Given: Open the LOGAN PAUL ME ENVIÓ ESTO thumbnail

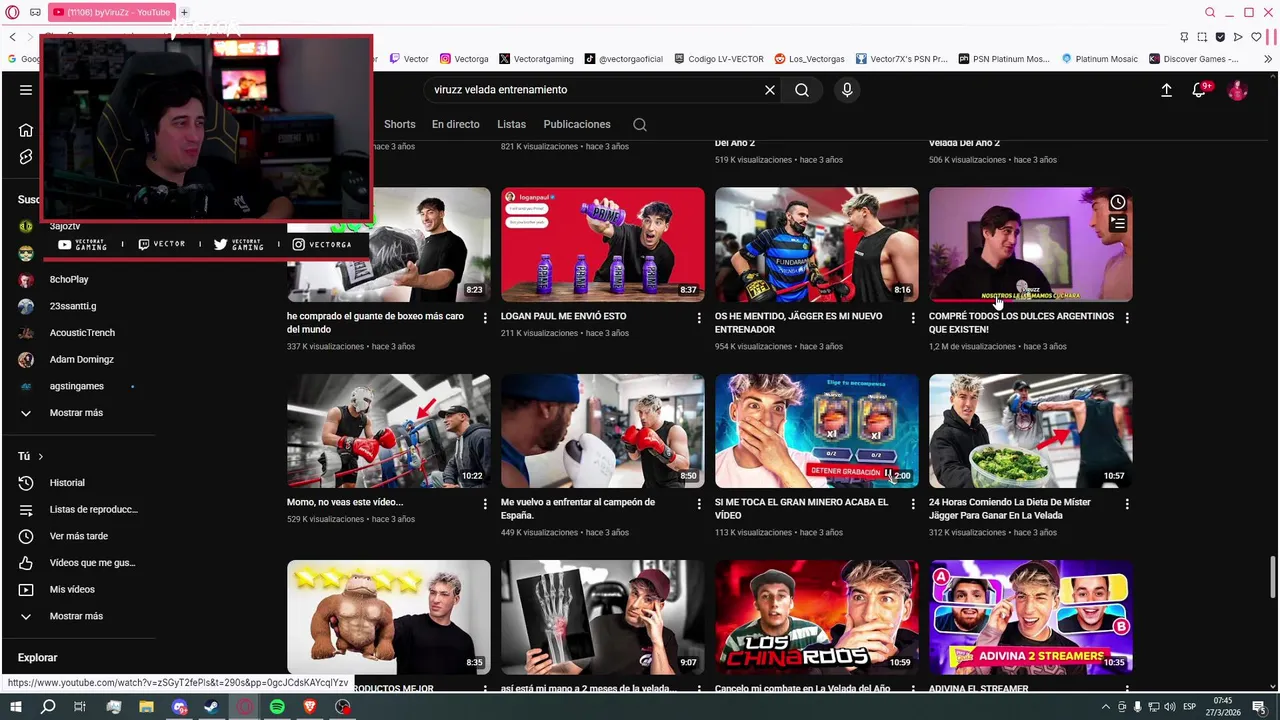Looking at the screenshot, I should pyautogui.click(x=603, y=245).
